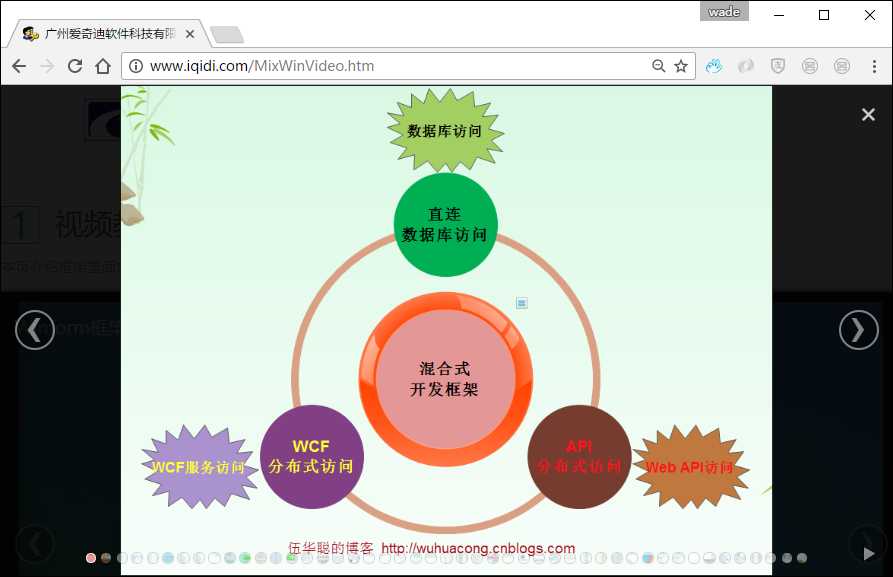Click the zoom magnifier in the address bar
Viewport: 893px width, 577px height.
[x=657, y=65]
